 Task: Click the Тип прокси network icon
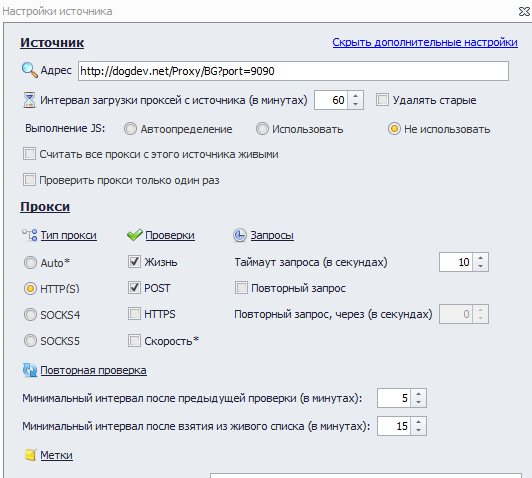coord(30,235)
